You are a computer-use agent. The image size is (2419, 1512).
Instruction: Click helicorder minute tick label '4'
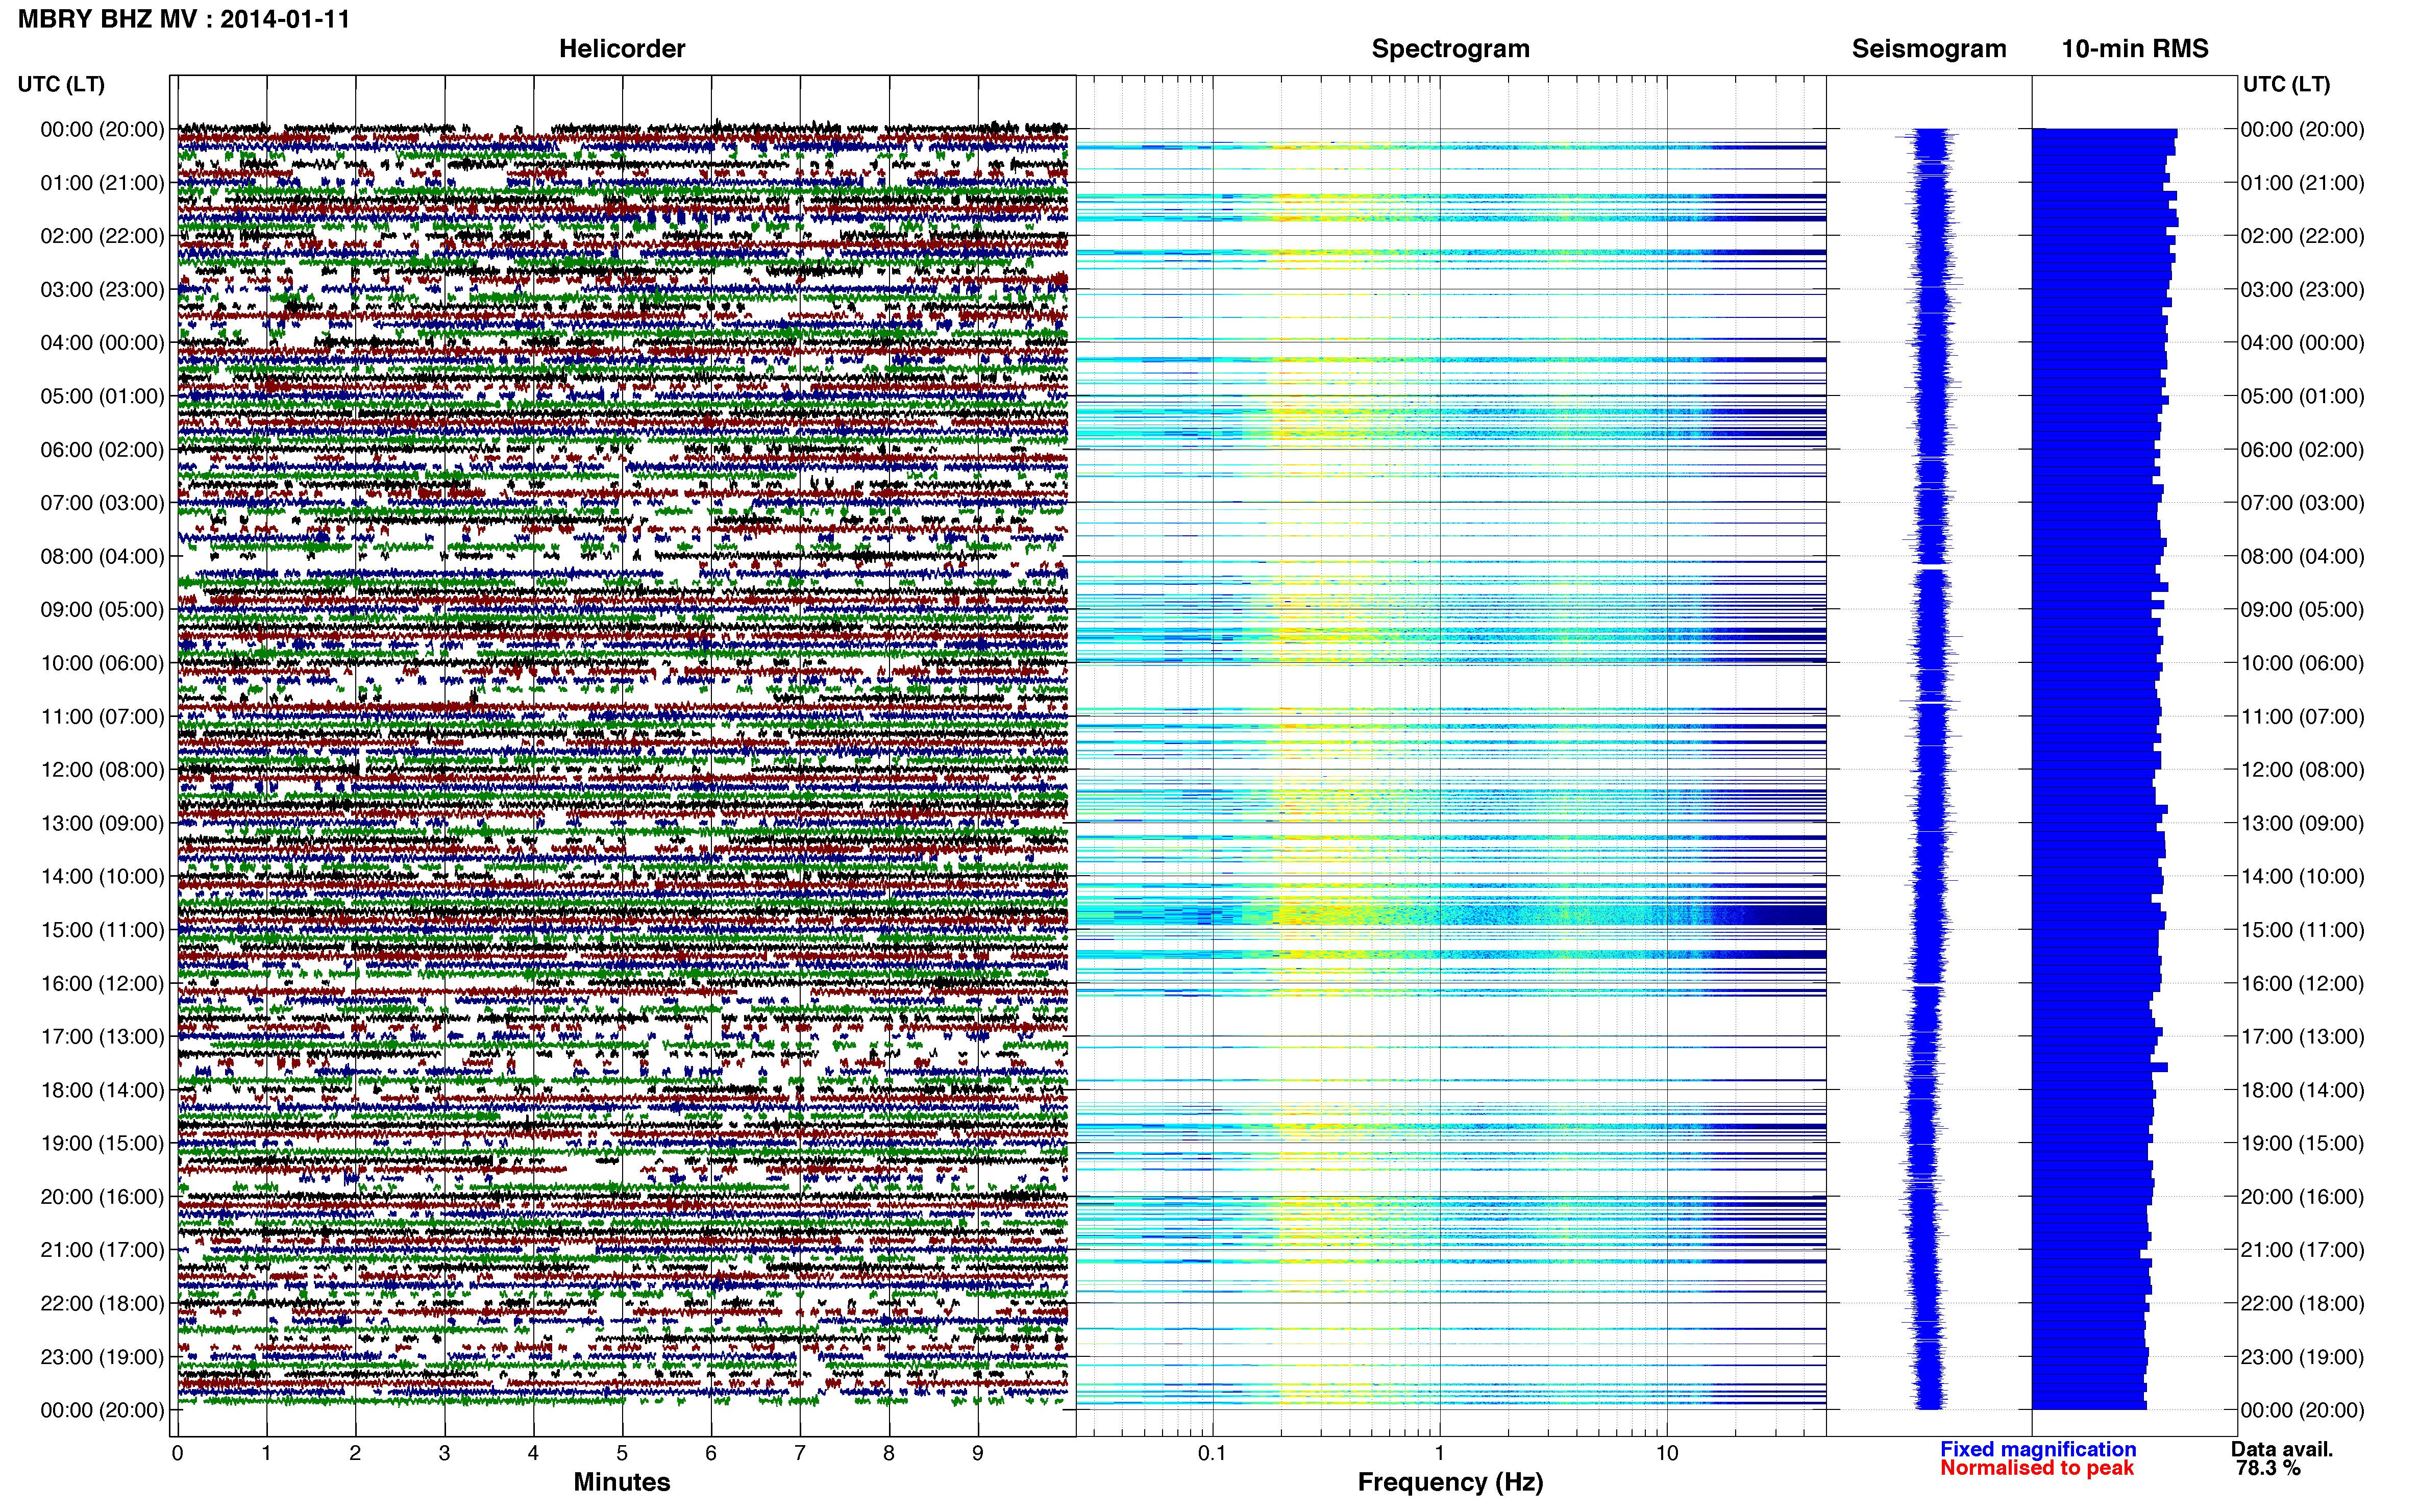[x=533, y=1454]
